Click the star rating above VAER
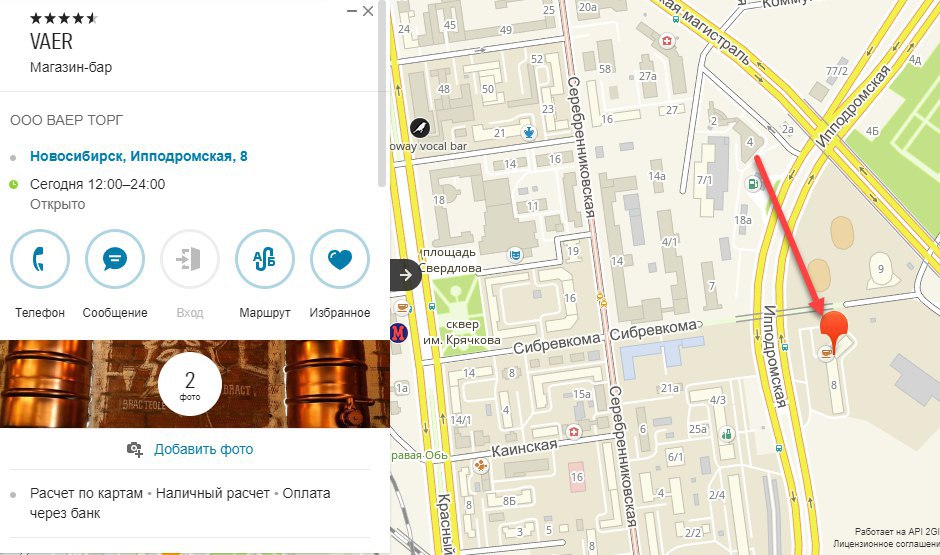Image resolution: width=940 pixels, height=555 pixels. (x=64, y=18)
